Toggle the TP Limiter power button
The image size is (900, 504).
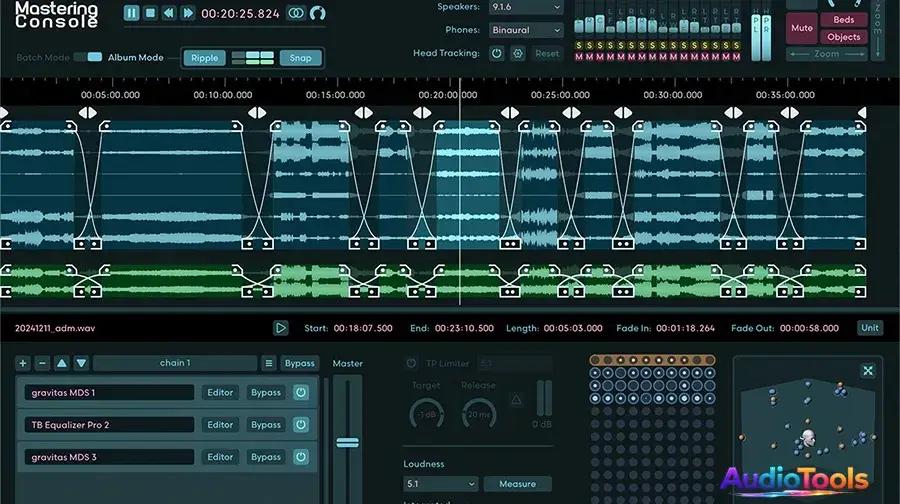[x=411, y=363]
